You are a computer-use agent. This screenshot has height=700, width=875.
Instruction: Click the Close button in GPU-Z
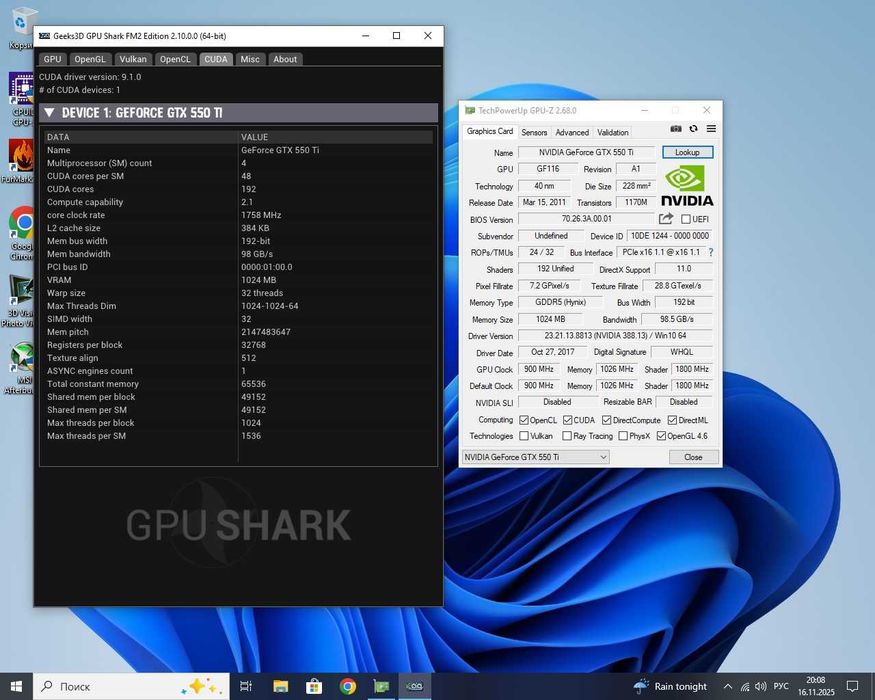coord(693,457)
